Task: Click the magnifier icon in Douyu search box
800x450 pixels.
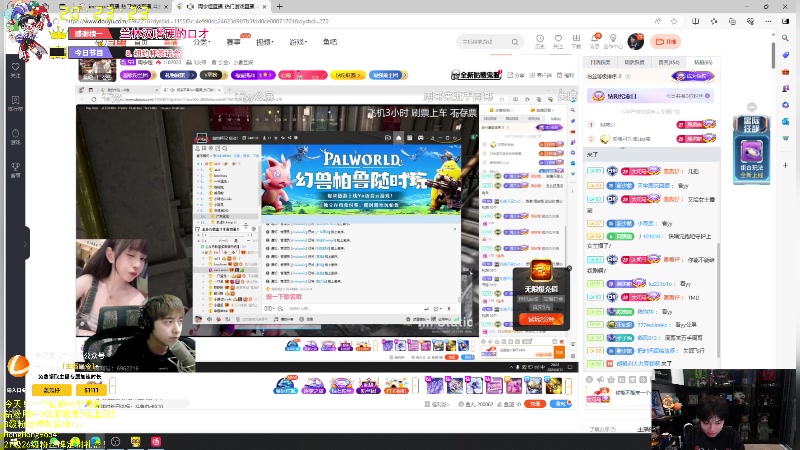Action: 515,42
